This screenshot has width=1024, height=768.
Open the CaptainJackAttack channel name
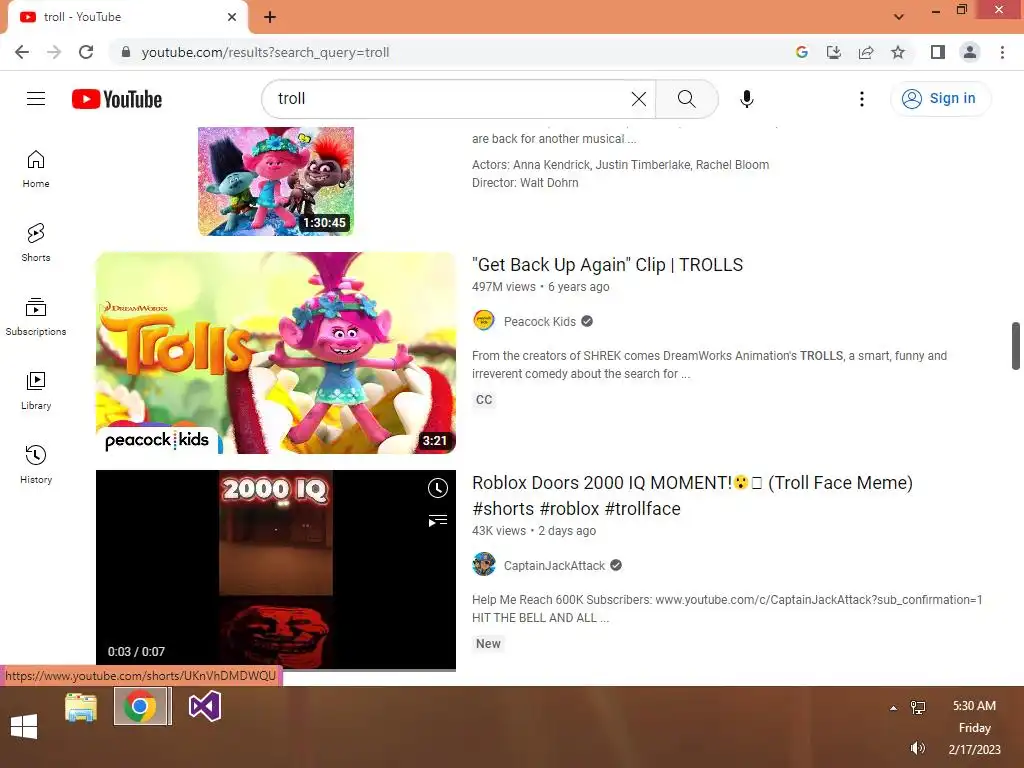click(554, 566)
